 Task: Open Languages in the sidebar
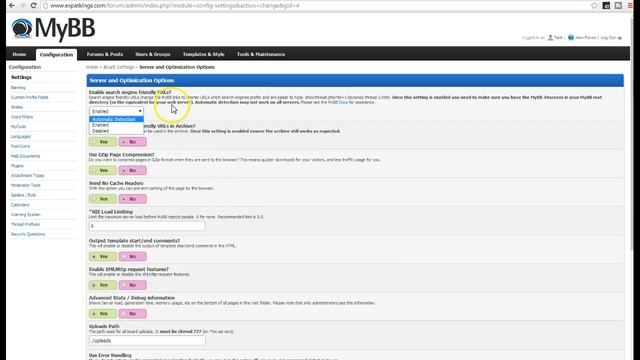pos(21,136)
